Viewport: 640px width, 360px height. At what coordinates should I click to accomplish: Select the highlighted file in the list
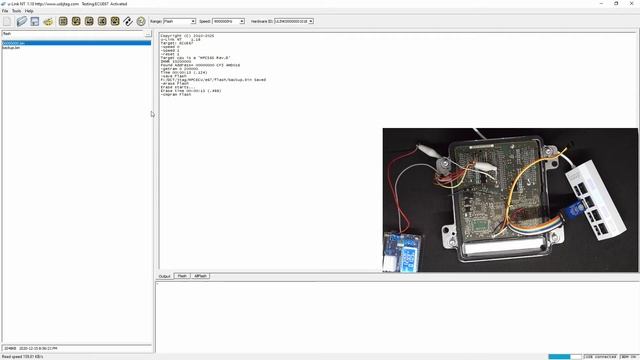pyautogui.click(x=76, y=43)
